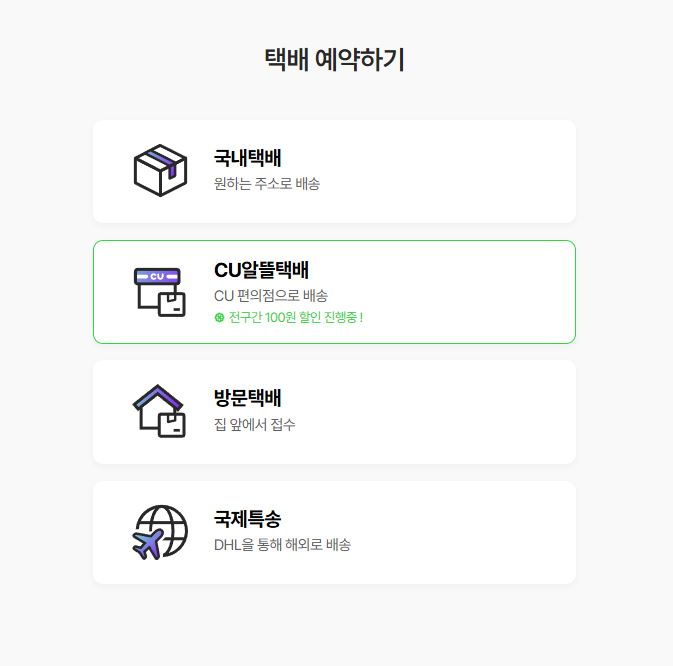673x666 pixels.
Task: Click the CU 편의점으로 배송 description
Action: click(x=271, y=296)
